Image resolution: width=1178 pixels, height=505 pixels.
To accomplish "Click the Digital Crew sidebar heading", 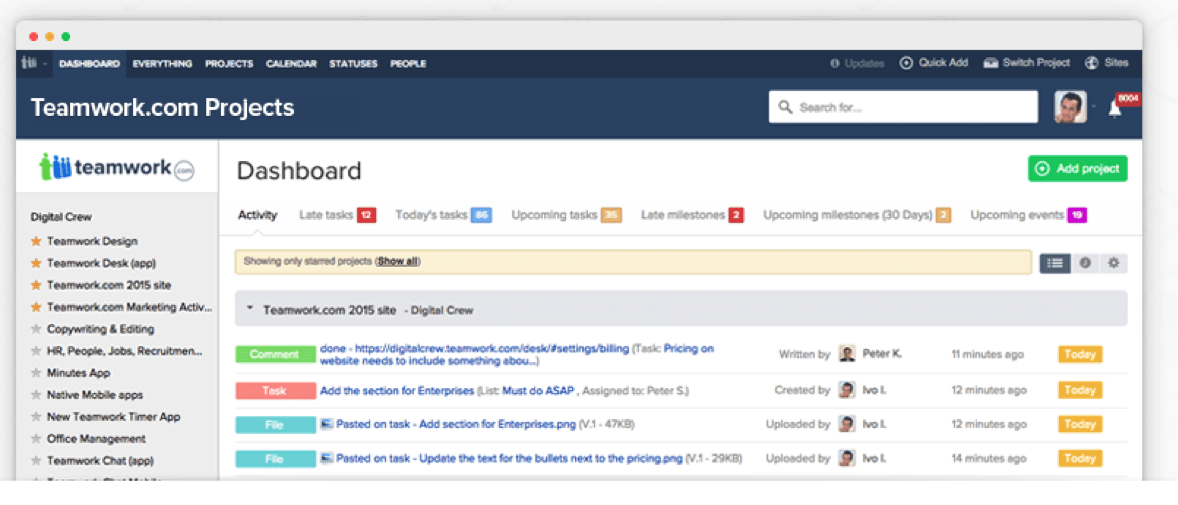I will click(x=61, y=217).
